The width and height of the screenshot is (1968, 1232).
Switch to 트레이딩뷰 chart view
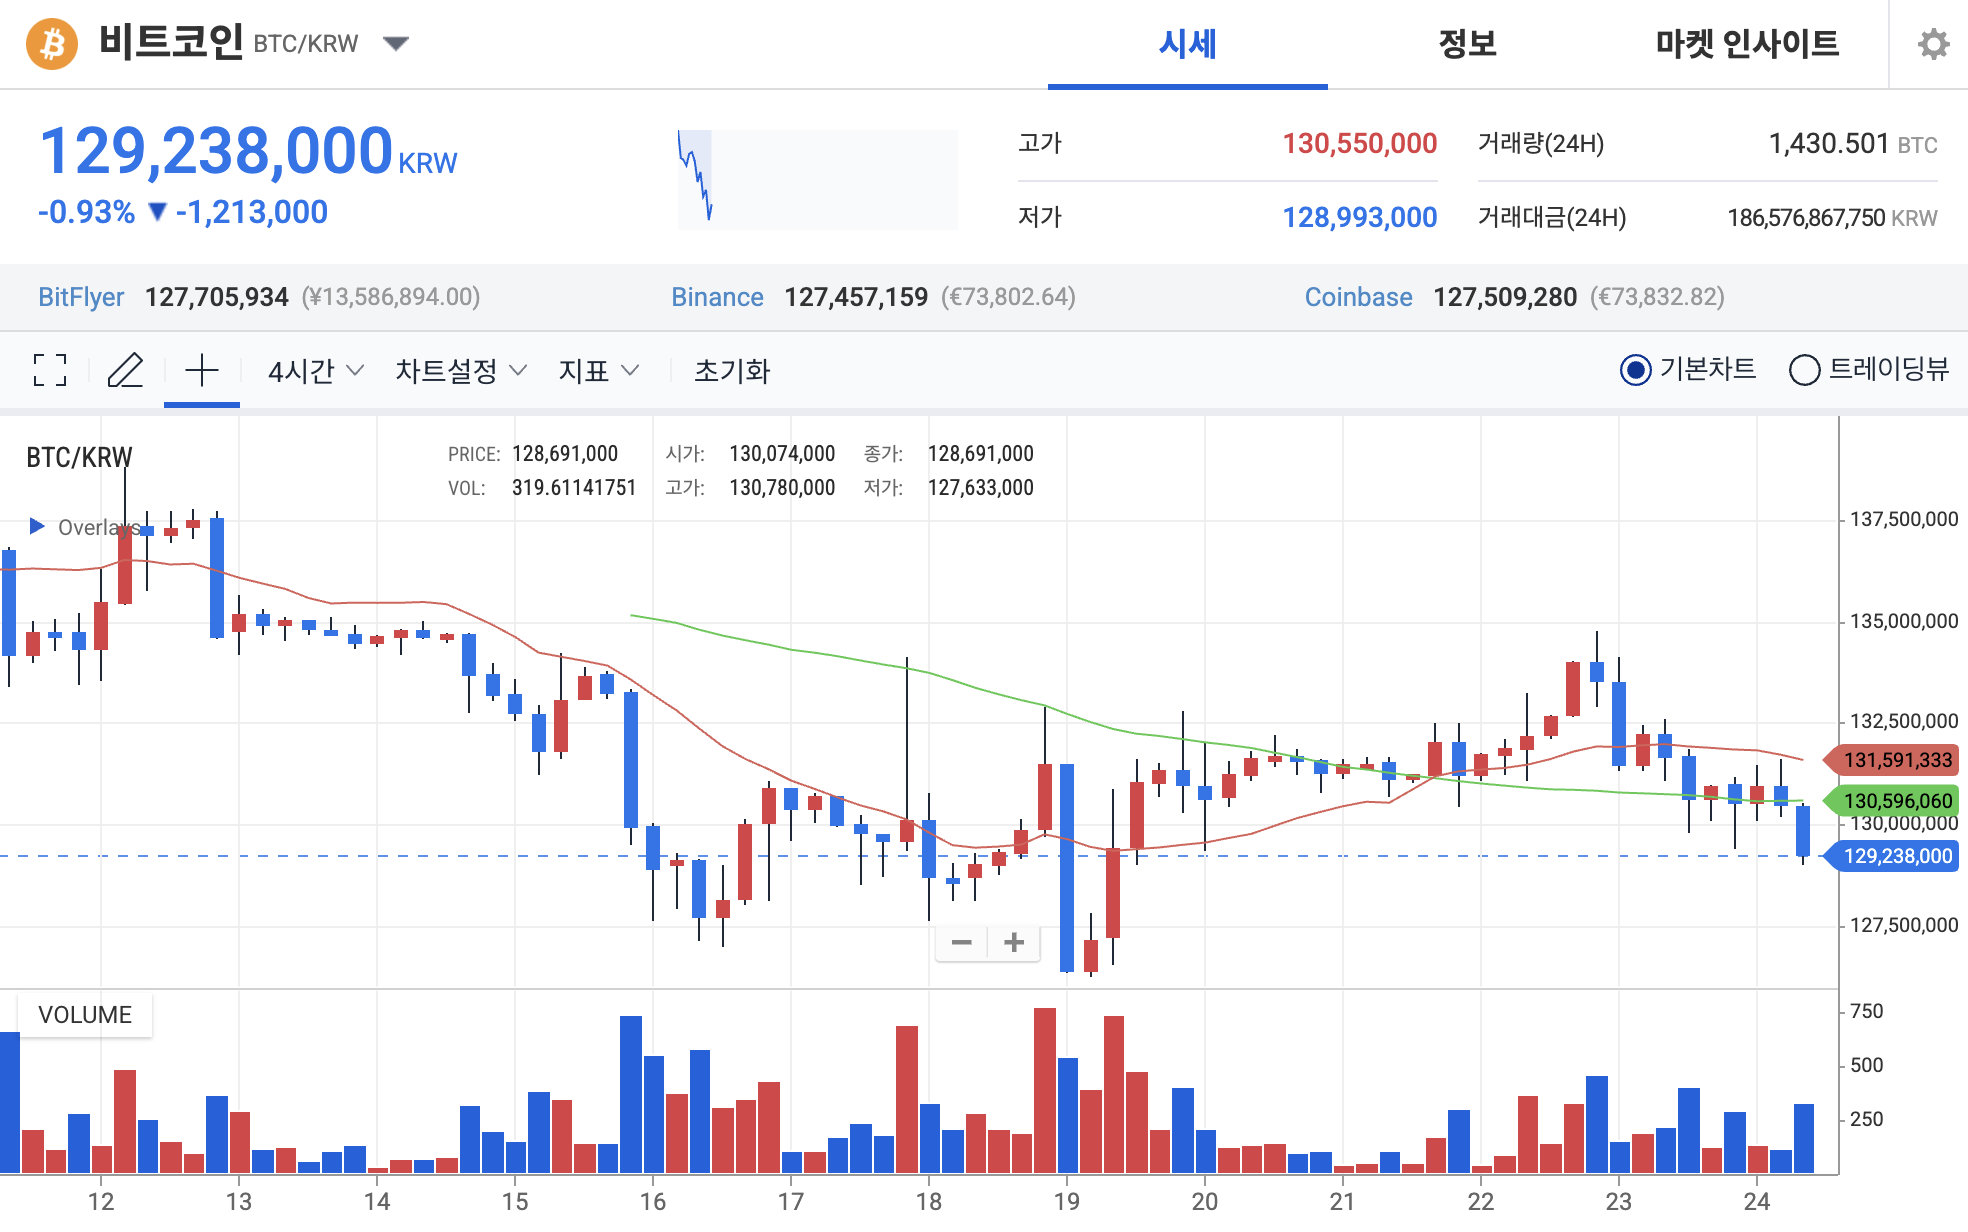pyautogui.click(x=1804, y=370)
